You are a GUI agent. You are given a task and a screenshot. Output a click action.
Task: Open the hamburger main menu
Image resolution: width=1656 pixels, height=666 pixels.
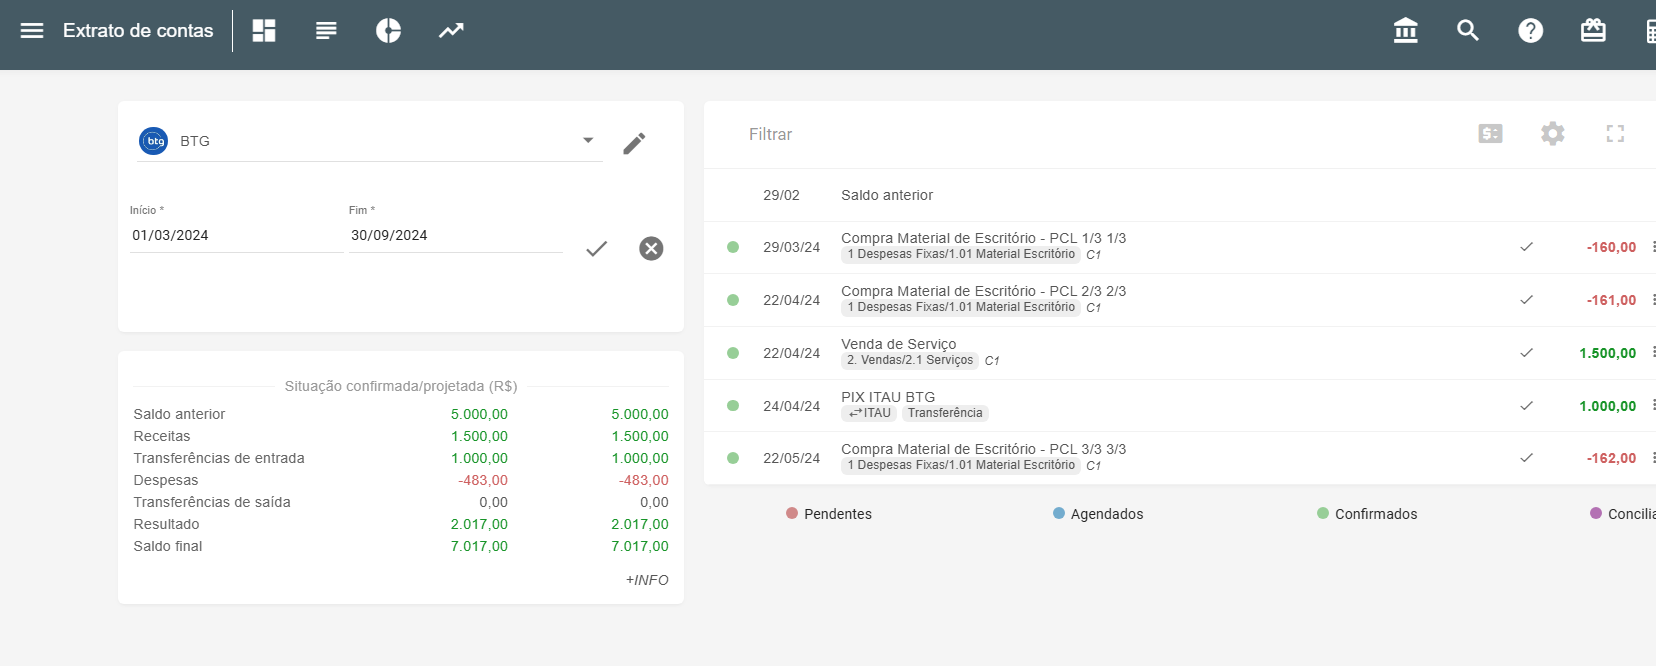coord(32,31)
